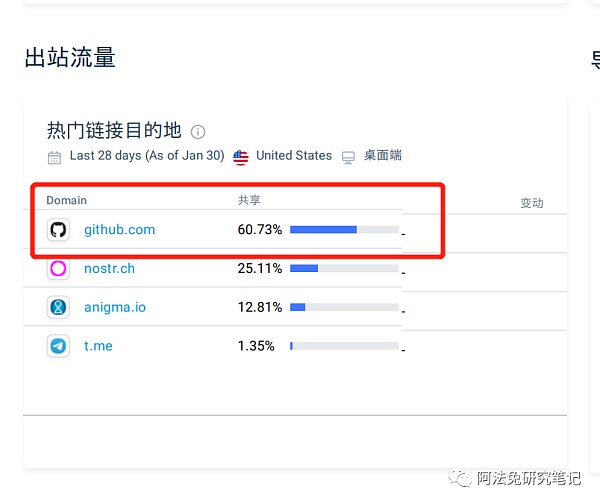
Task: Click the desktop monitor icon
Action: [348, 157]
